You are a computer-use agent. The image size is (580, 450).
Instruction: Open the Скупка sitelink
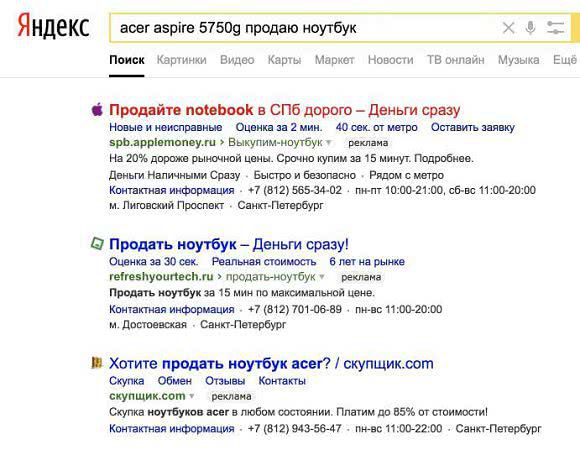coord(127,381)
